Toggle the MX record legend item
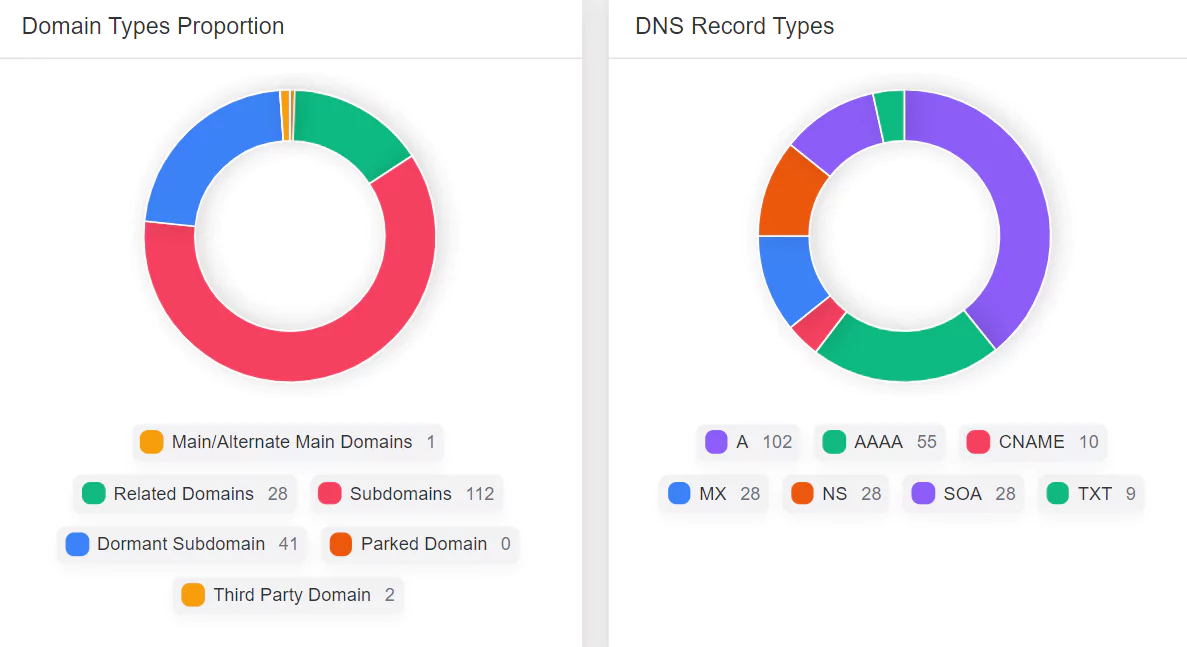The height and width of the screenshot is (647, 1187). coord(713,493)
